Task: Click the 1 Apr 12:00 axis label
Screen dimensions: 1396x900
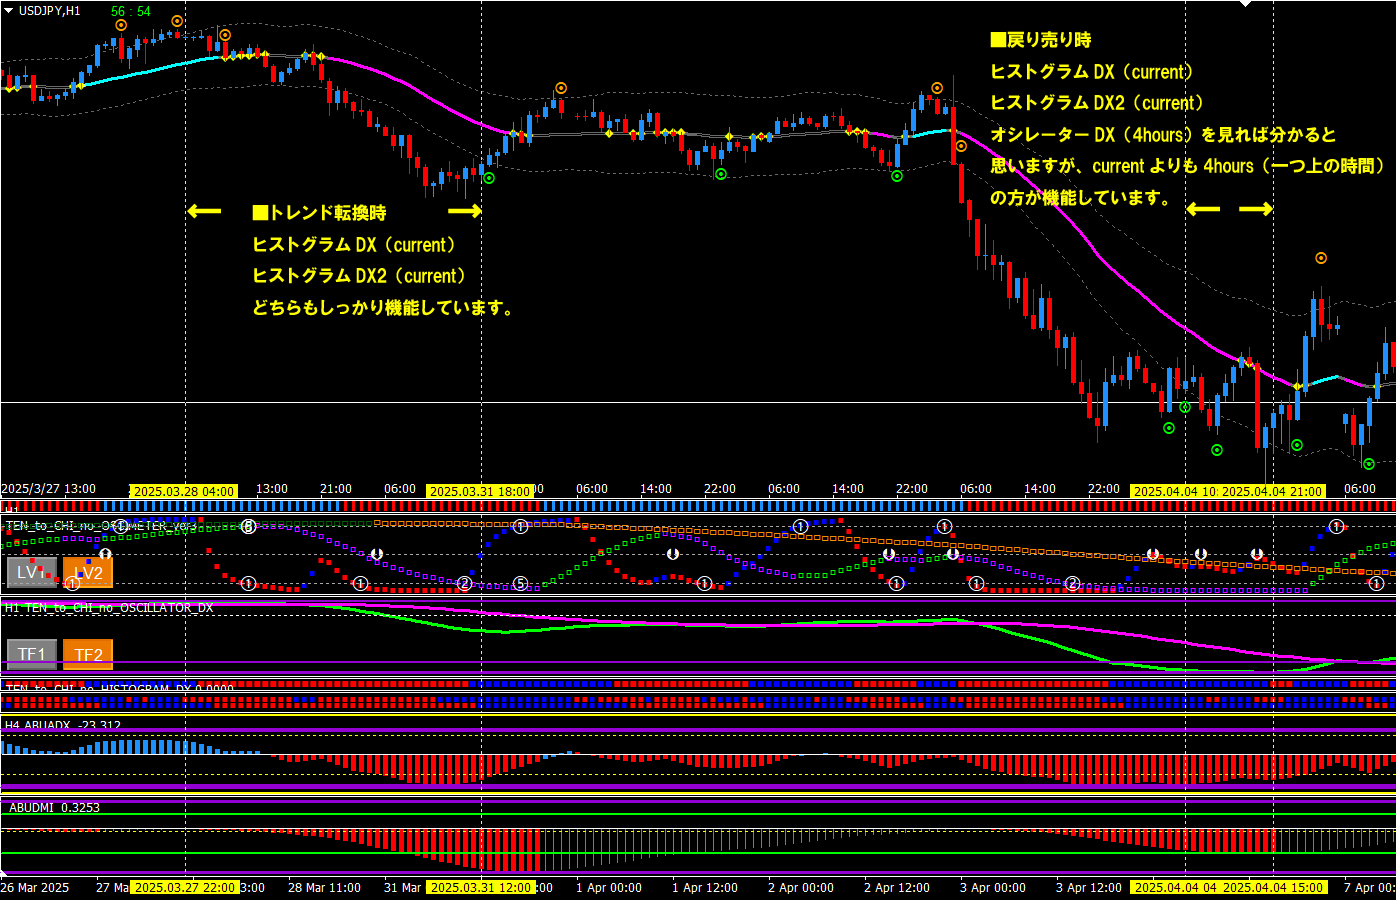Action: pos(705,887)
